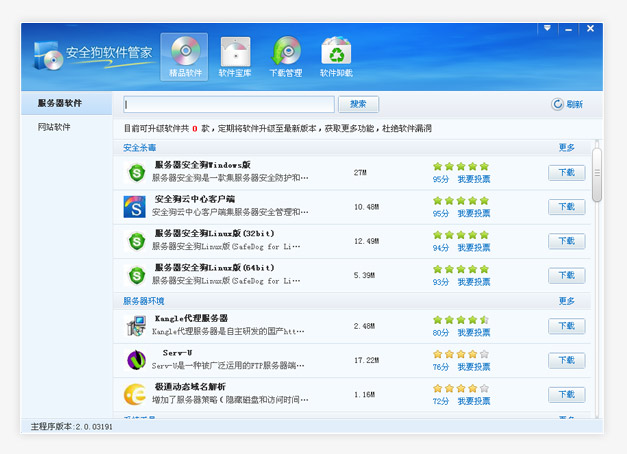
Task: Click the 服务器安全狗Windows版 app icon
Action: pos(135,173)
